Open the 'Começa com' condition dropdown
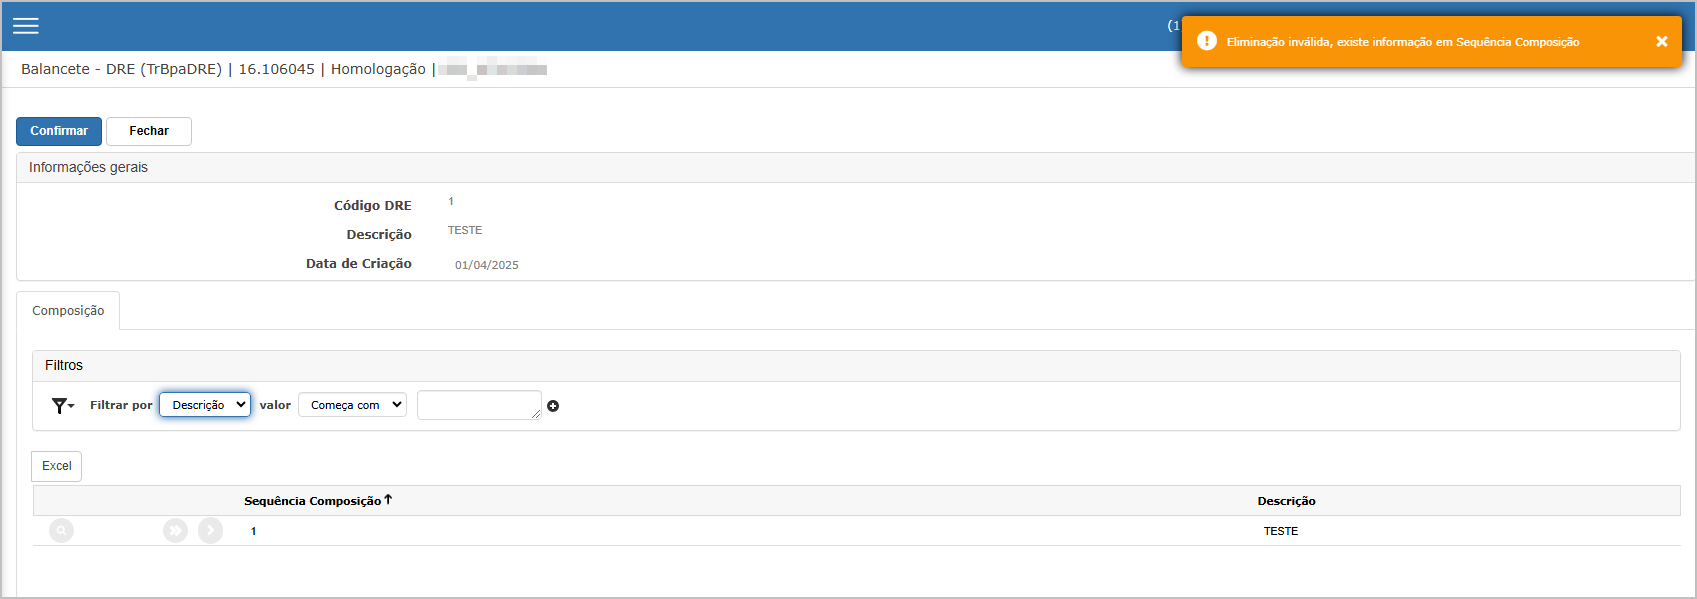 pos(352,404)
